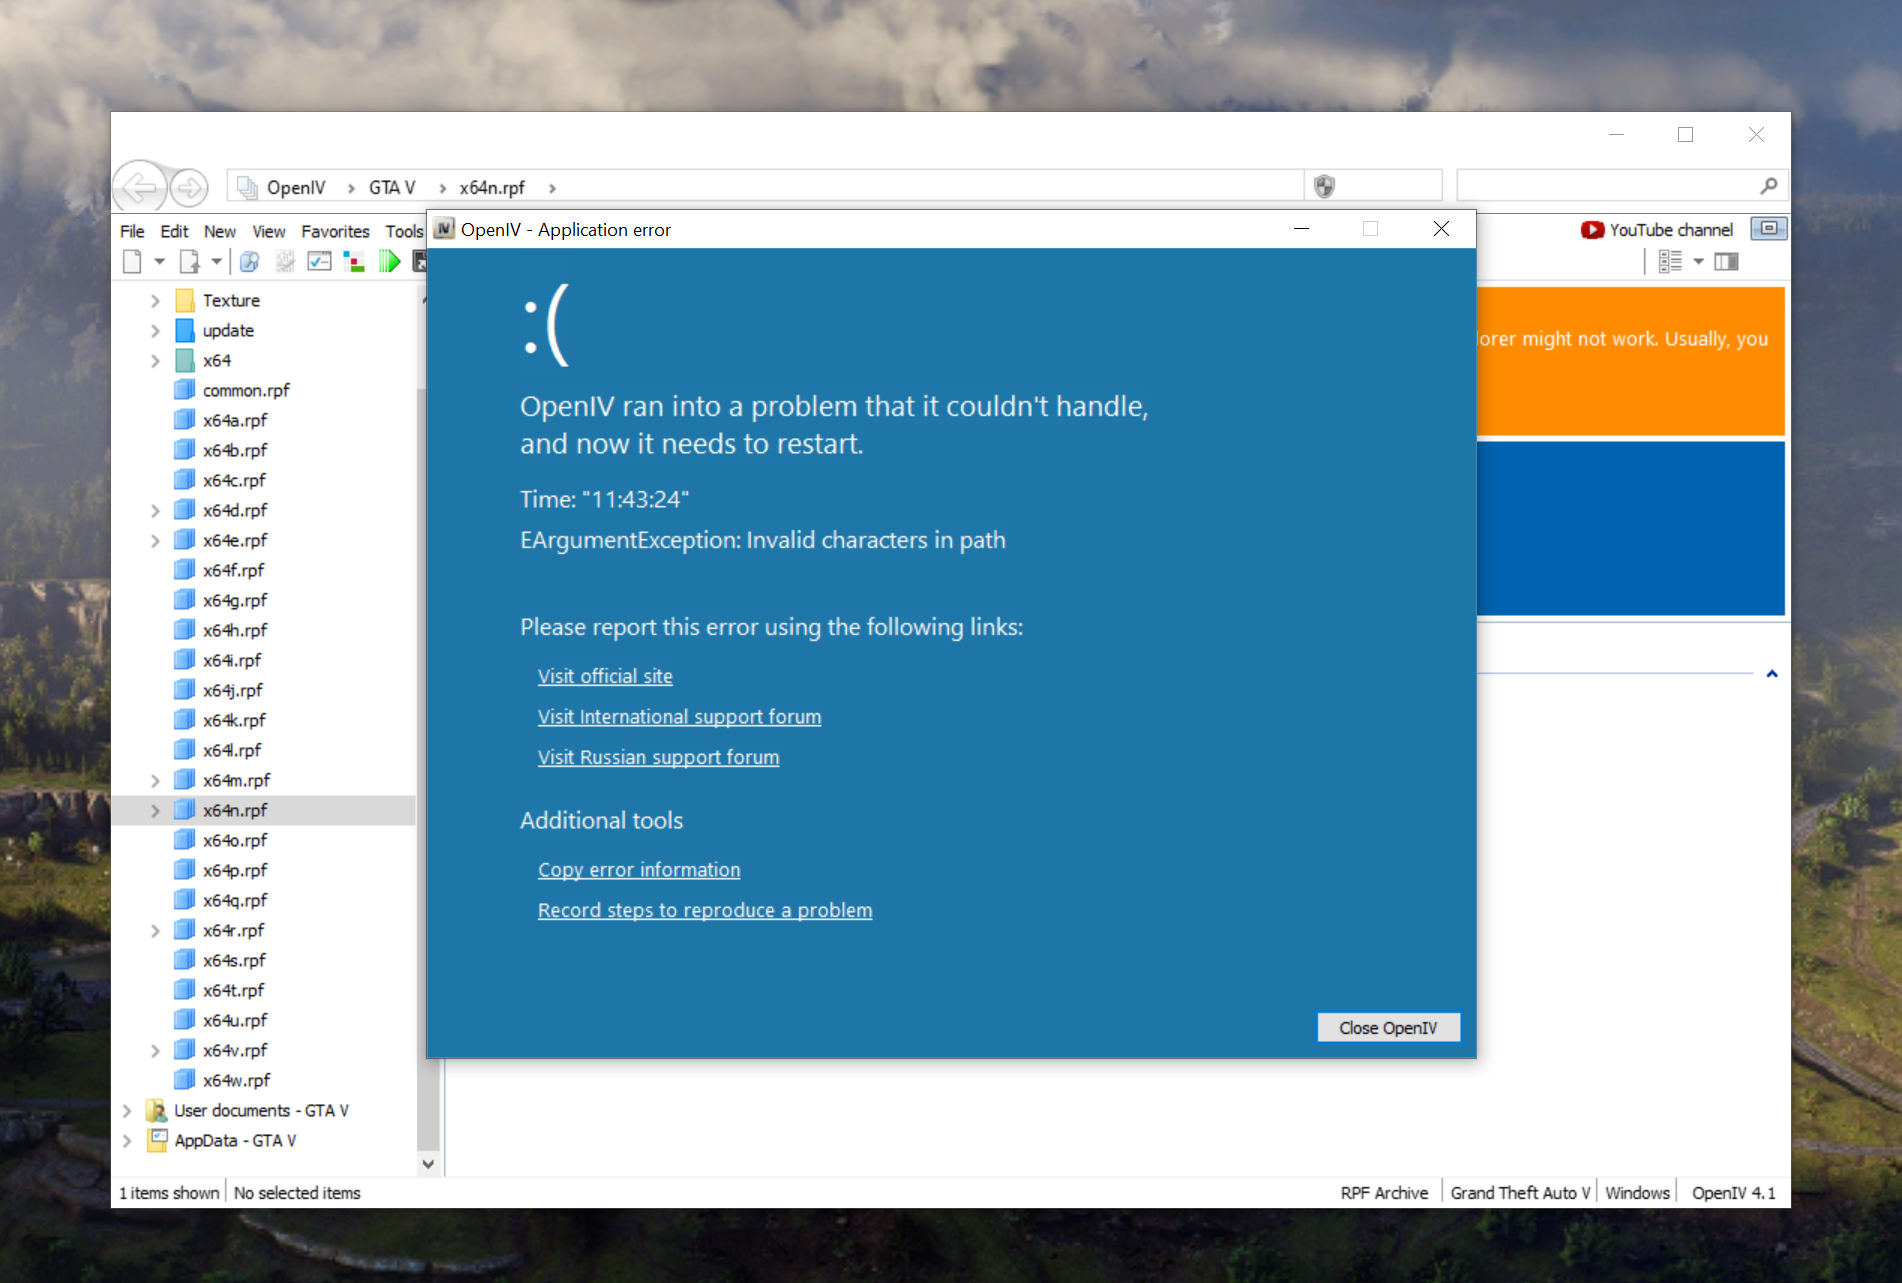Open the view mode dropdown arrow
1902x1283 pixels.
click(1698, 262)
